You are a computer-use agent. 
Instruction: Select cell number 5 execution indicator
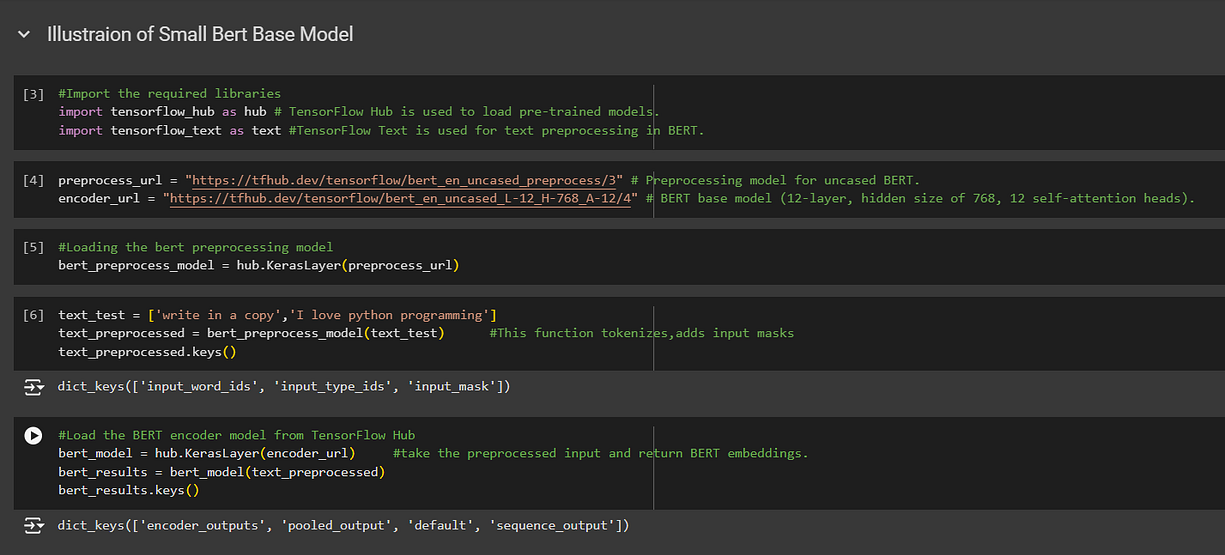pos(33,247)
